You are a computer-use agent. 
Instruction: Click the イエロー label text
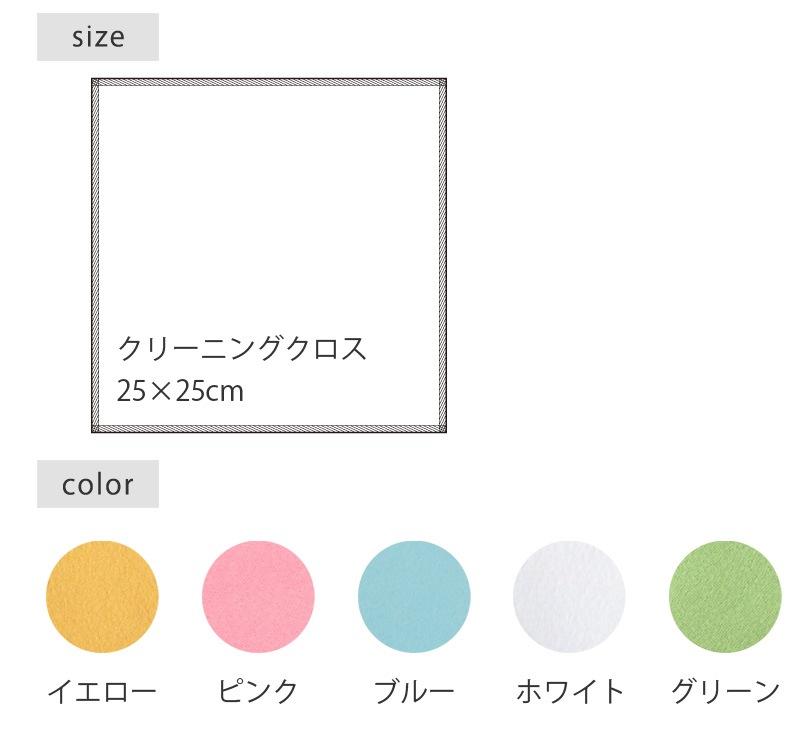click(x=102, y=691)
